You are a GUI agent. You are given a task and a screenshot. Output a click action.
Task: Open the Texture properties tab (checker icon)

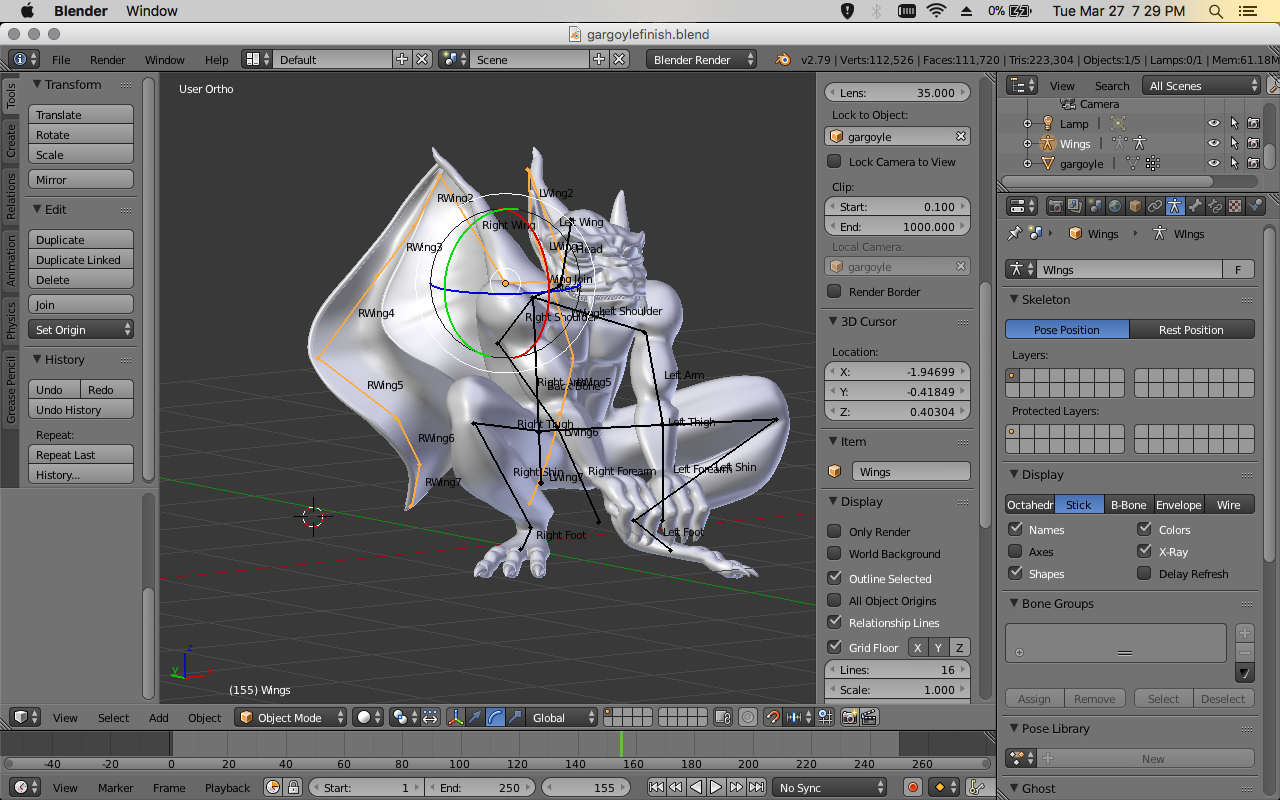1235,206
